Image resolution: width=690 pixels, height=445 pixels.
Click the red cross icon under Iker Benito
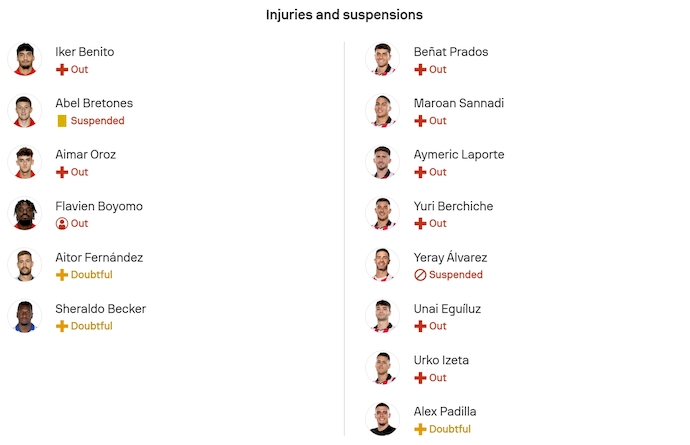pyautogui.click(x=62, y=70)
